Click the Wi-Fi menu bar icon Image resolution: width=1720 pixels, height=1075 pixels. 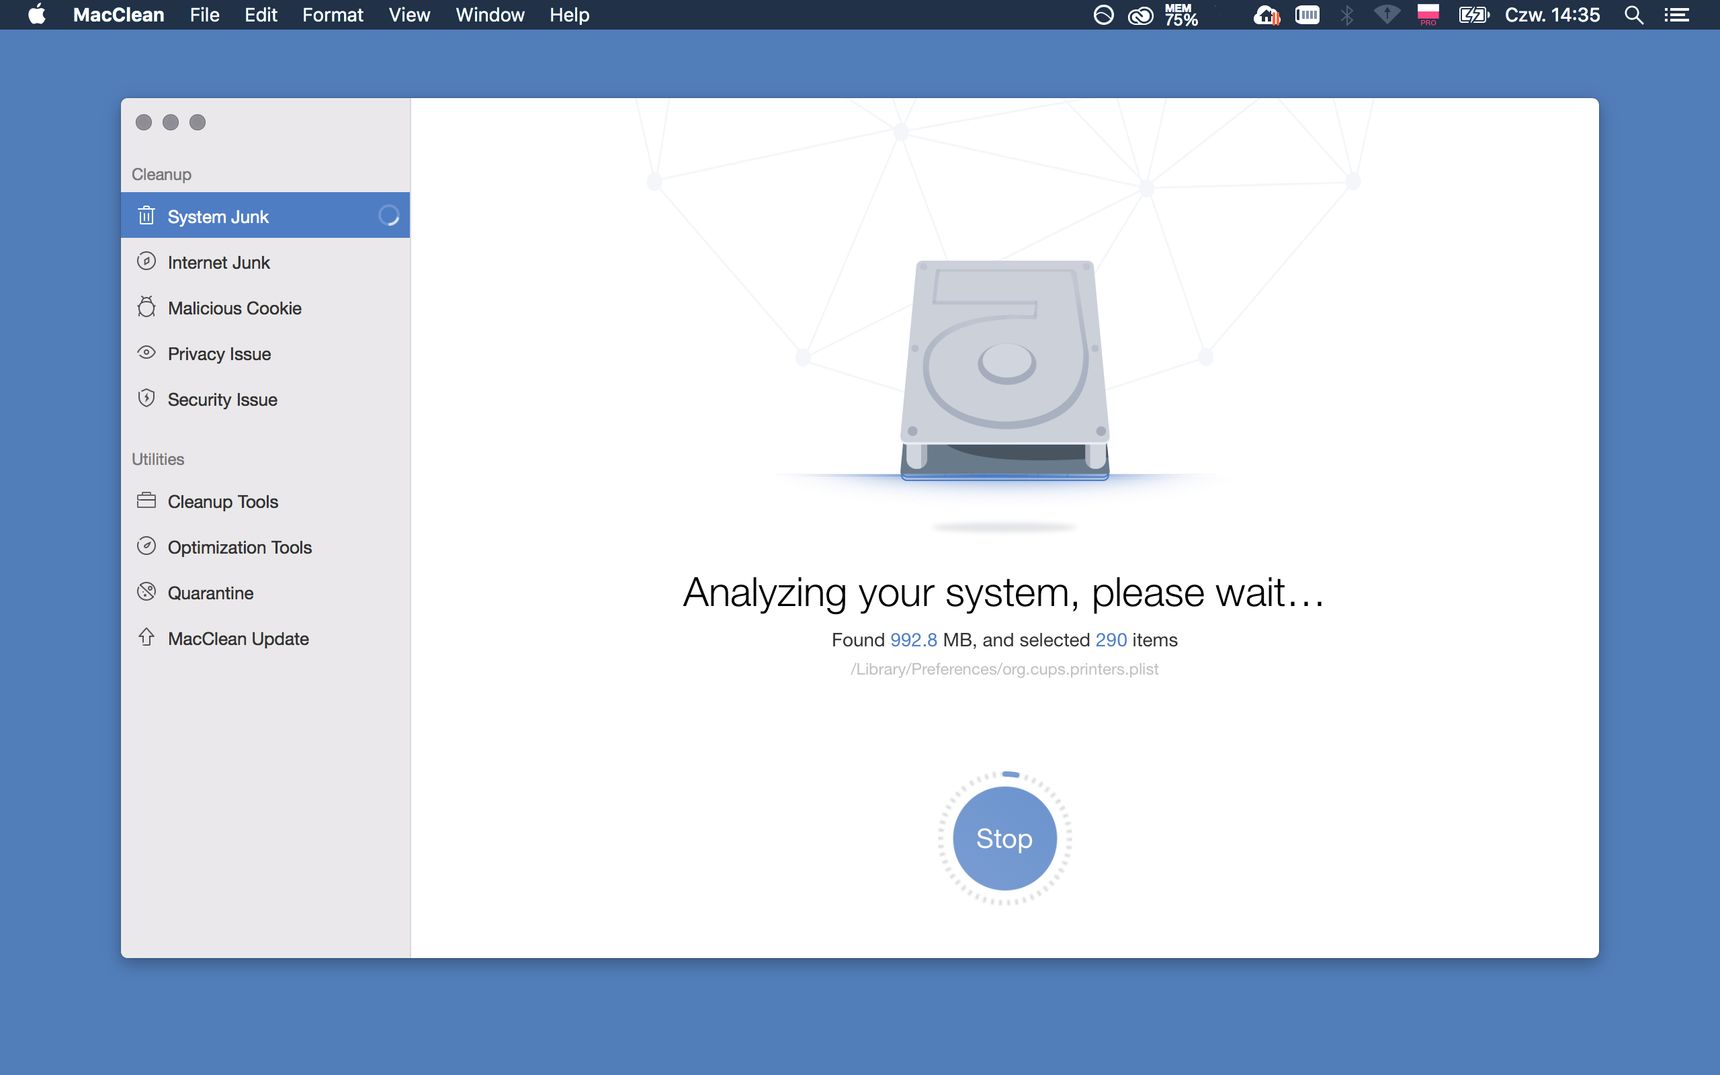click(1387, 14)
